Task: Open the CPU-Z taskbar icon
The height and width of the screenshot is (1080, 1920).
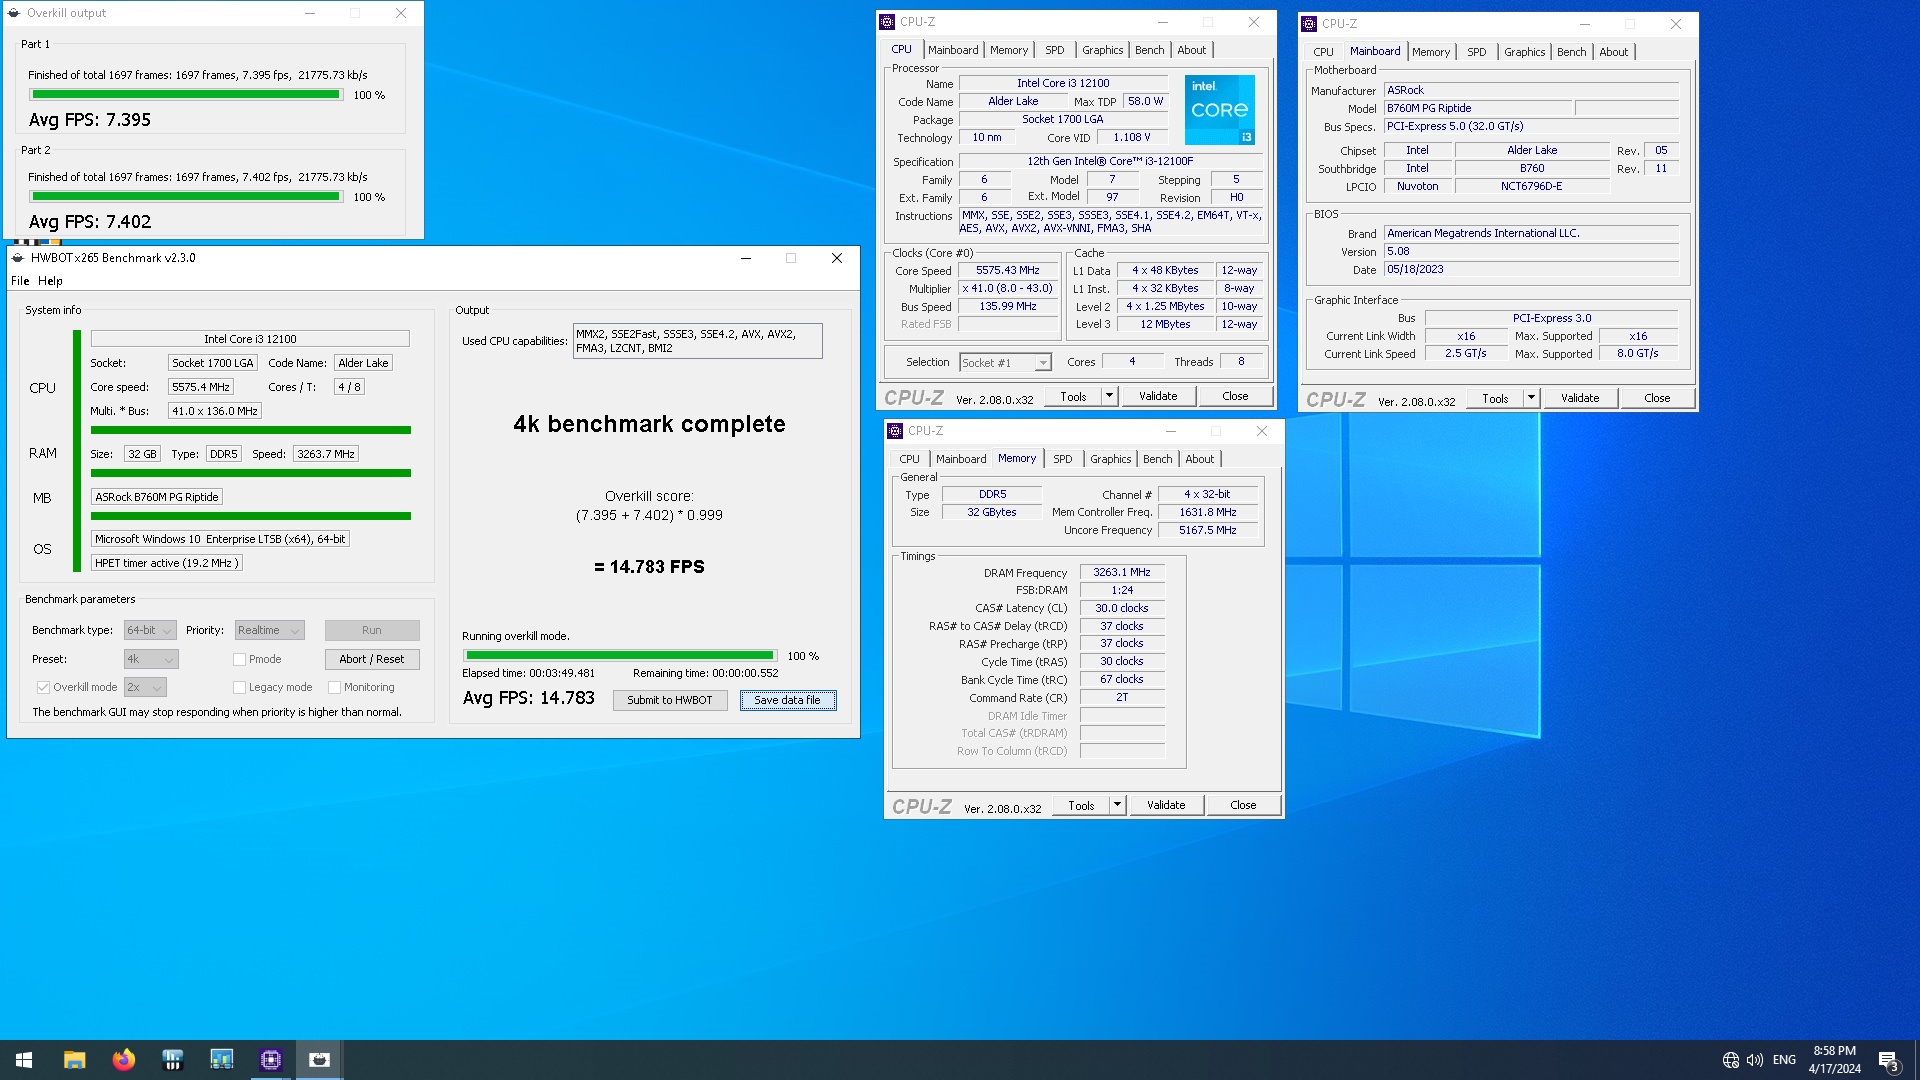Action: click(x=270, y=1060)
